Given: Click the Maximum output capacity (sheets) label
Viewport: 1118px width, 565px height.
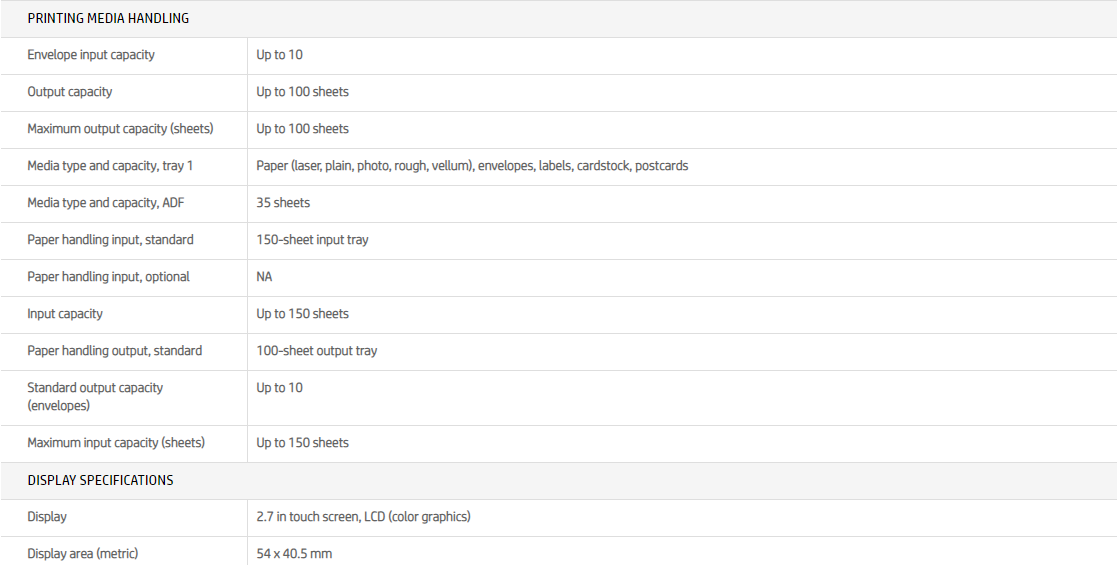Looking at the screenshot, I should [120, 129].
